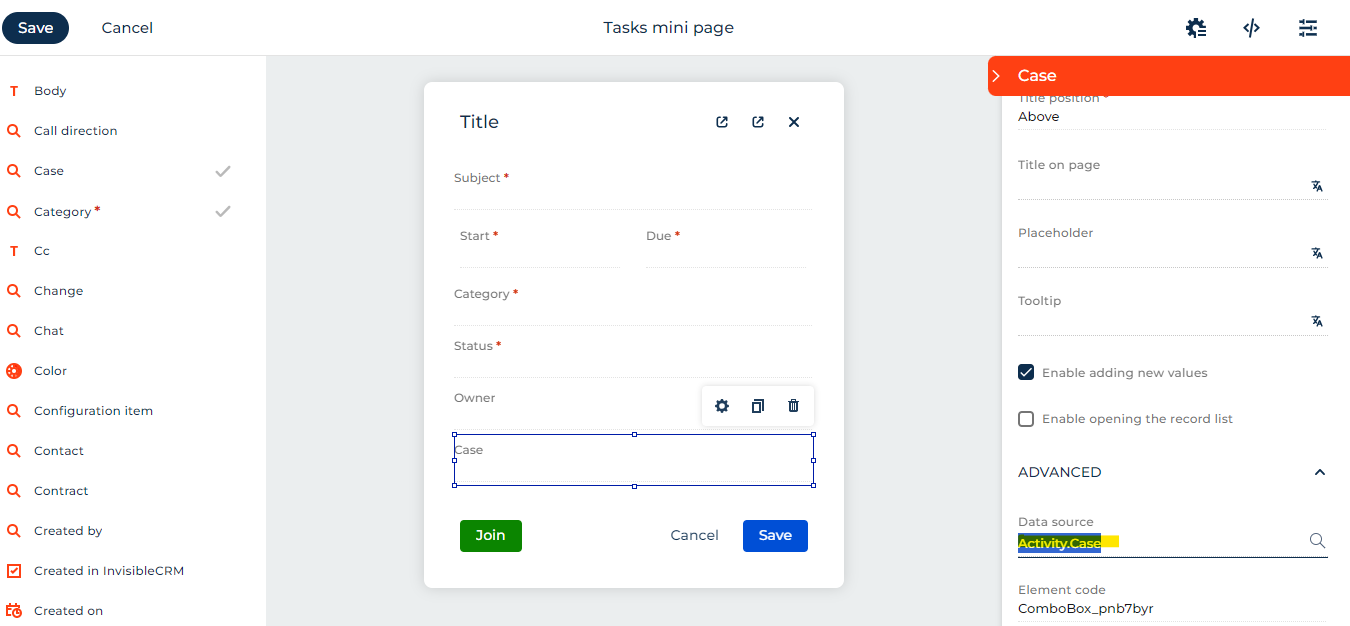The image size is (1350, 626).
Task: Delete the Case field using the trash icon
Action: (792, 405)
